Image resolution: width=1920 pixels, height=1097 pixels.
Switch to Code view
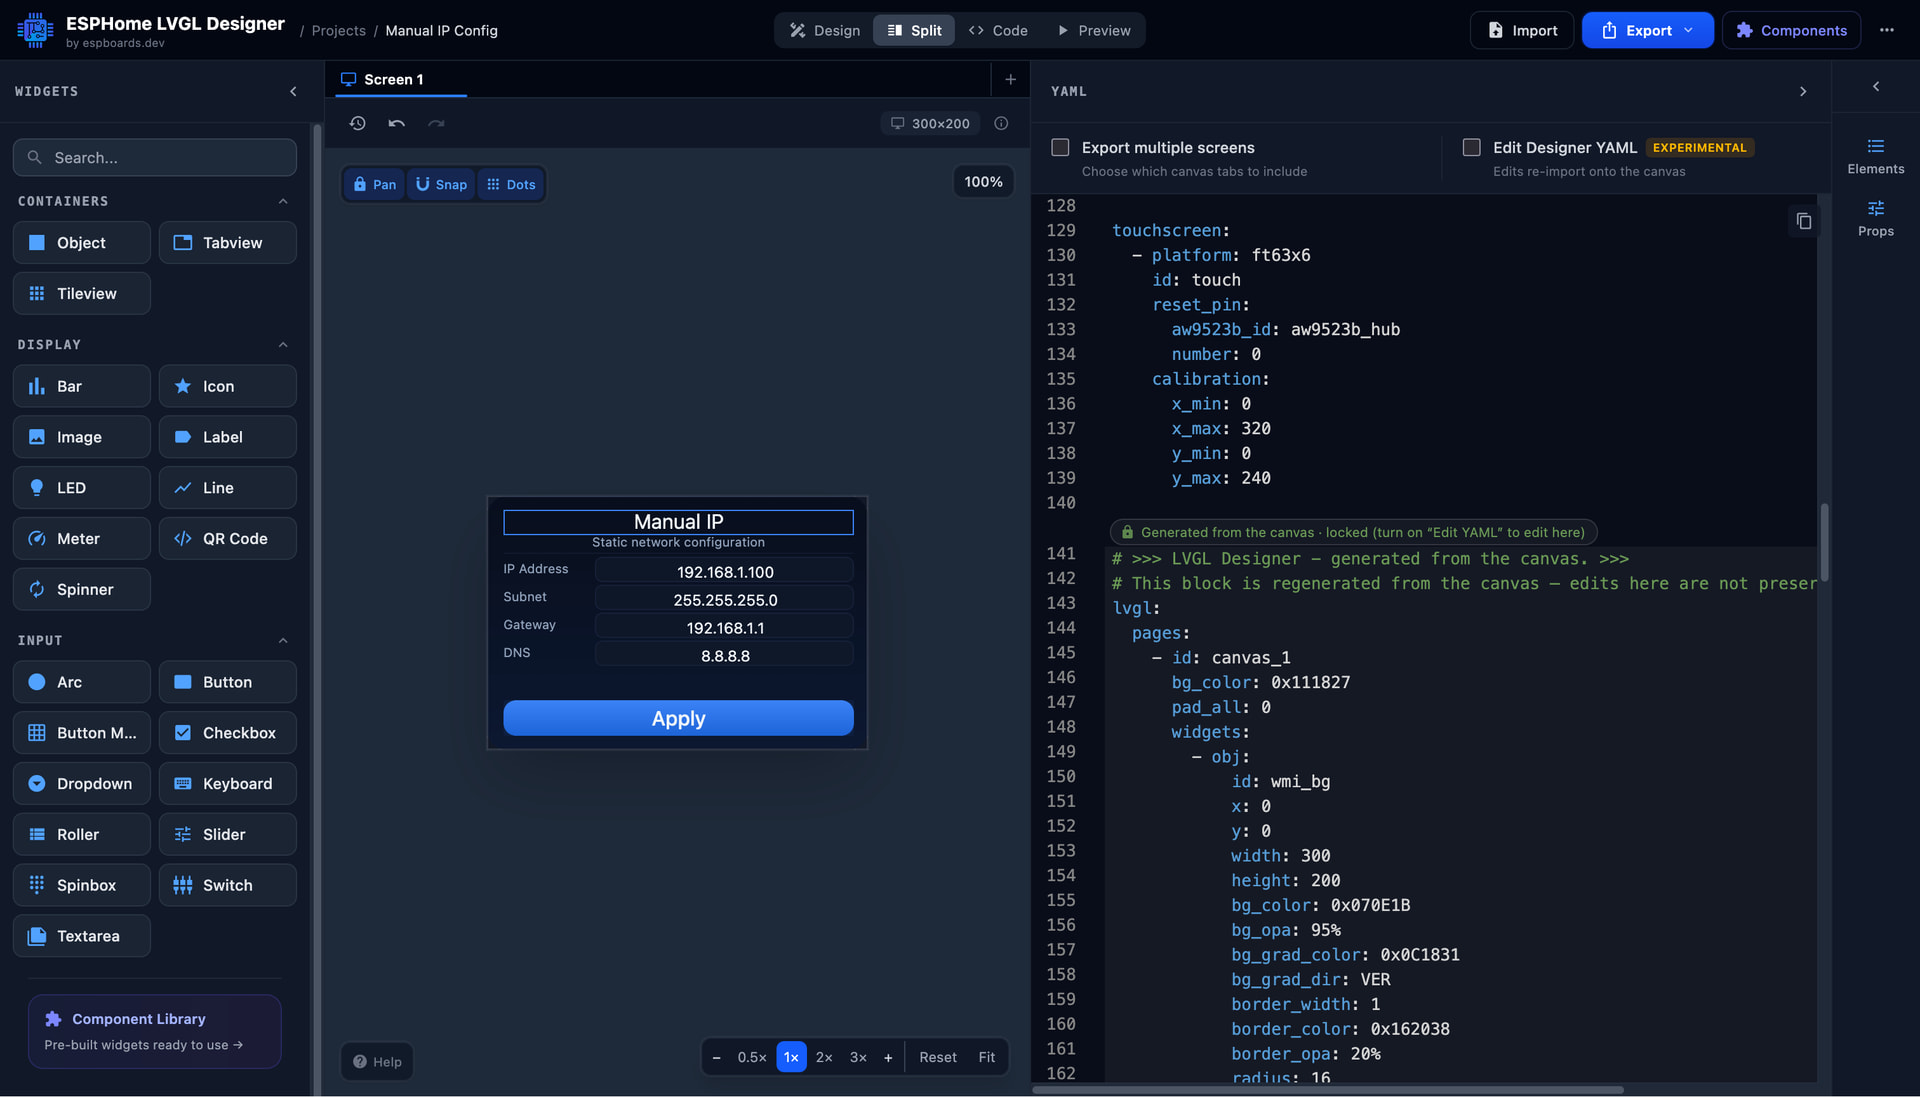coord(998,30)
